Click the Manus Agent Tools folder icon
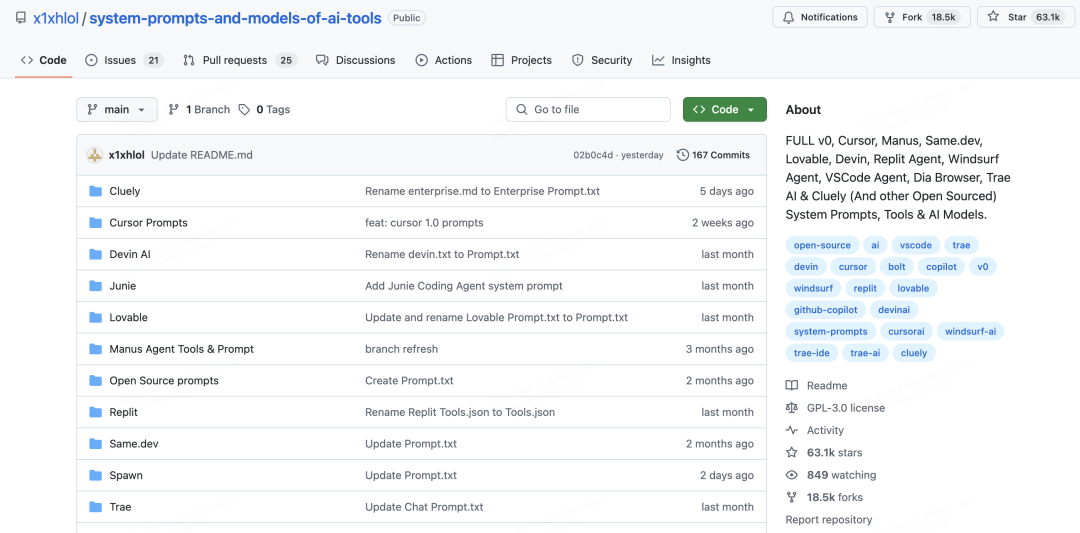 pyautogui.click(x=96, y=349)
